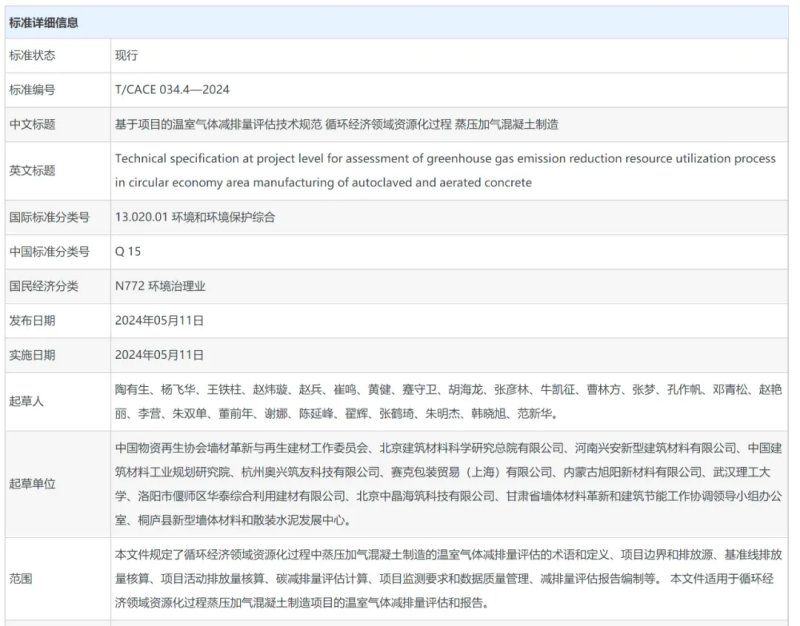Click the drafting units text starting 中国物资再生协会
The height and width of the screenshot is (626, 800).
pos(448,484)
